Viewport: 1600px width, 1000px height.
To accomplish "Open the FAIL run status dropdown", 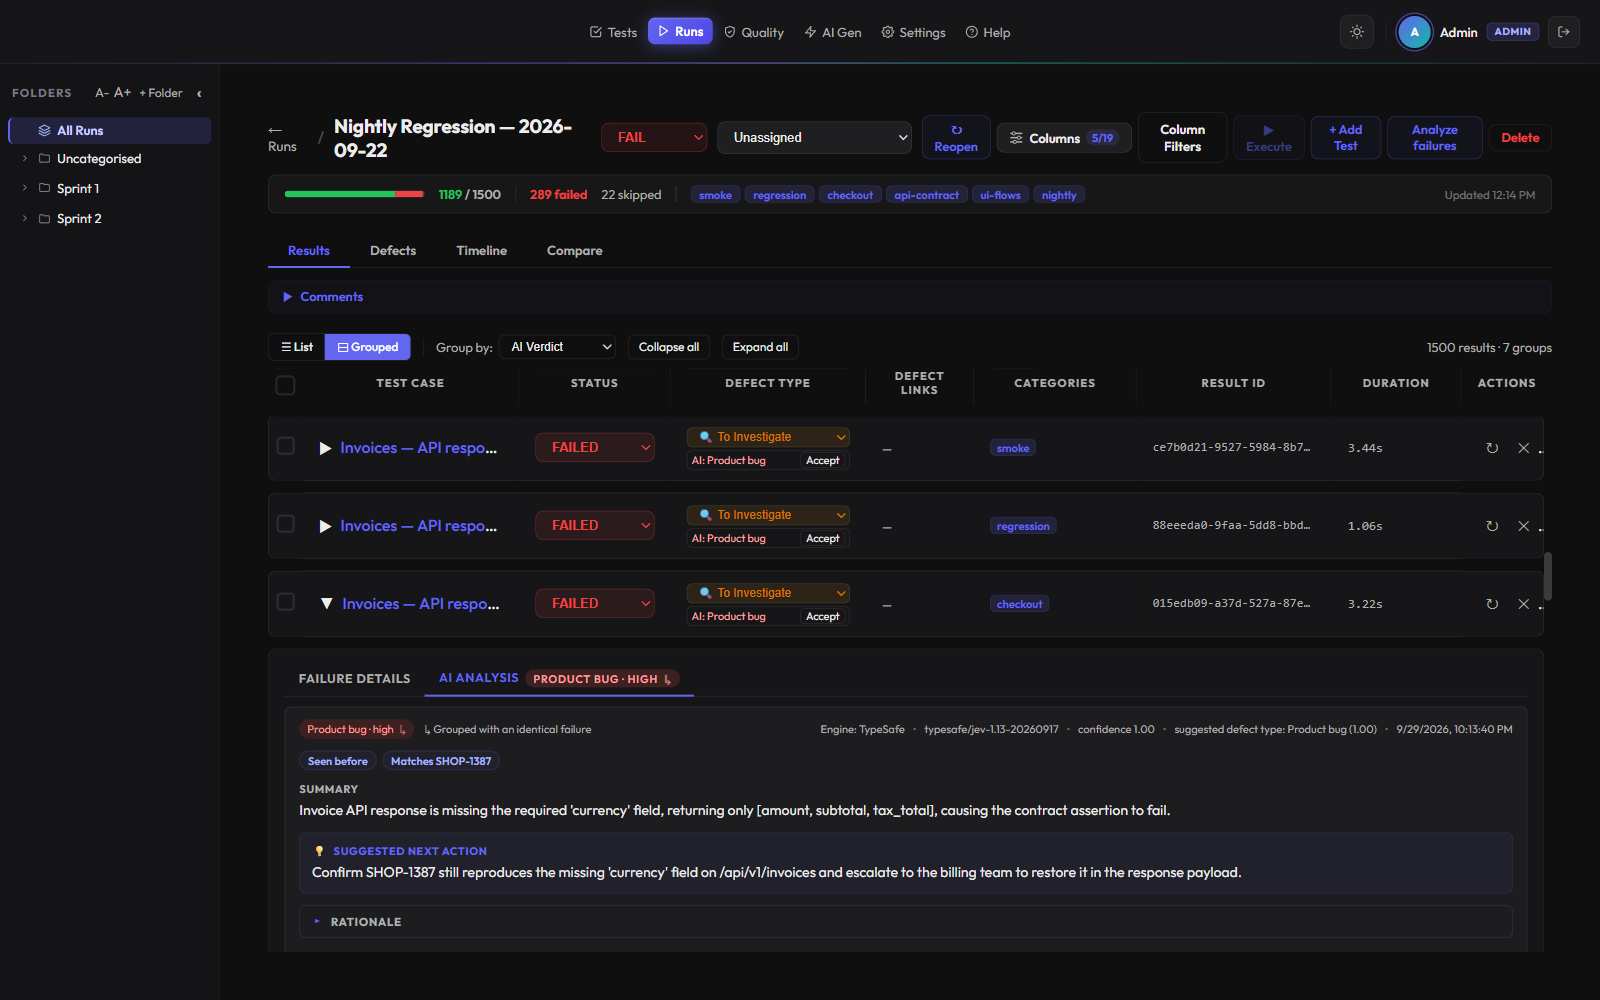I will pos(654,137).
